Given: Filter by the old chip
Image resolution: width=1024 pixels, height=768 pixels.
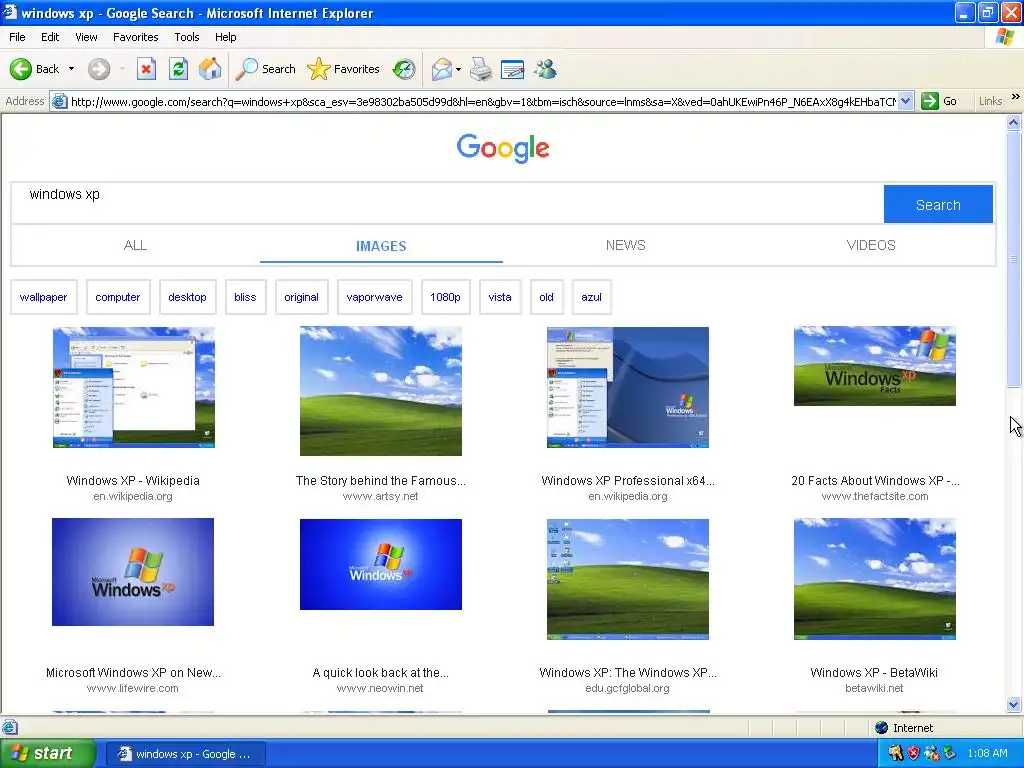Looking at the screenshot, I should coord(547,297).
